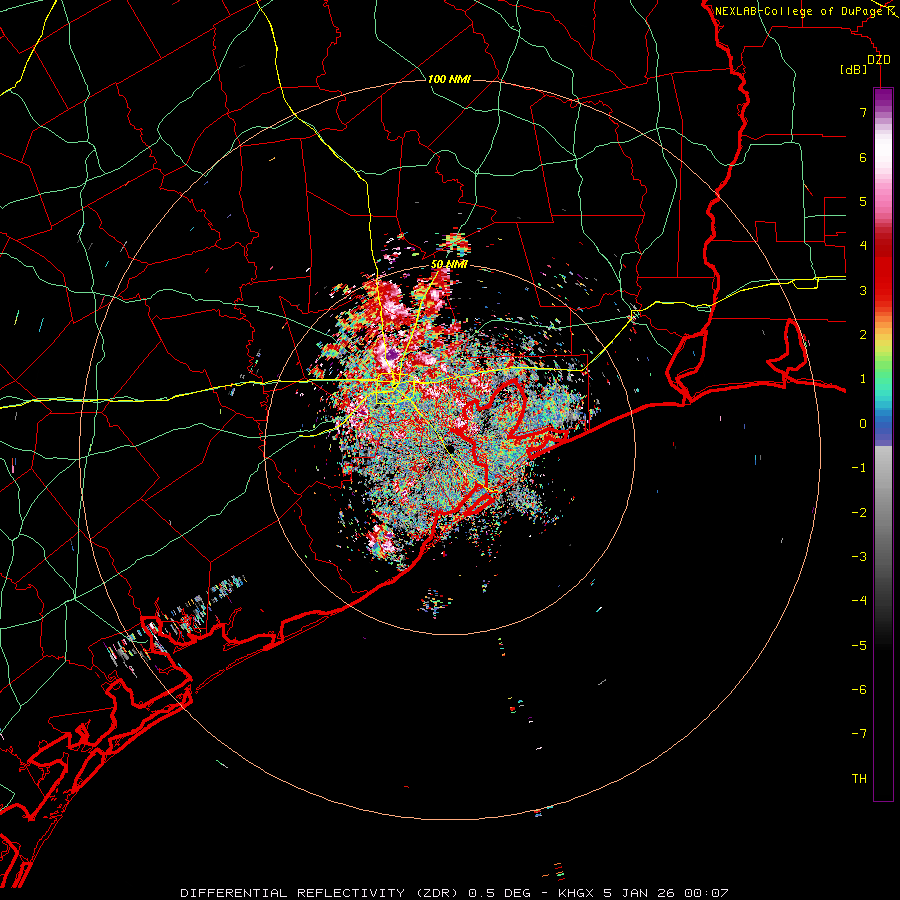Click the "DIFFERENTIAL REFLECTIVITY (ZDR)" caption text
Viewport: 900px width, 900px height.
click(x=321, y=893)
